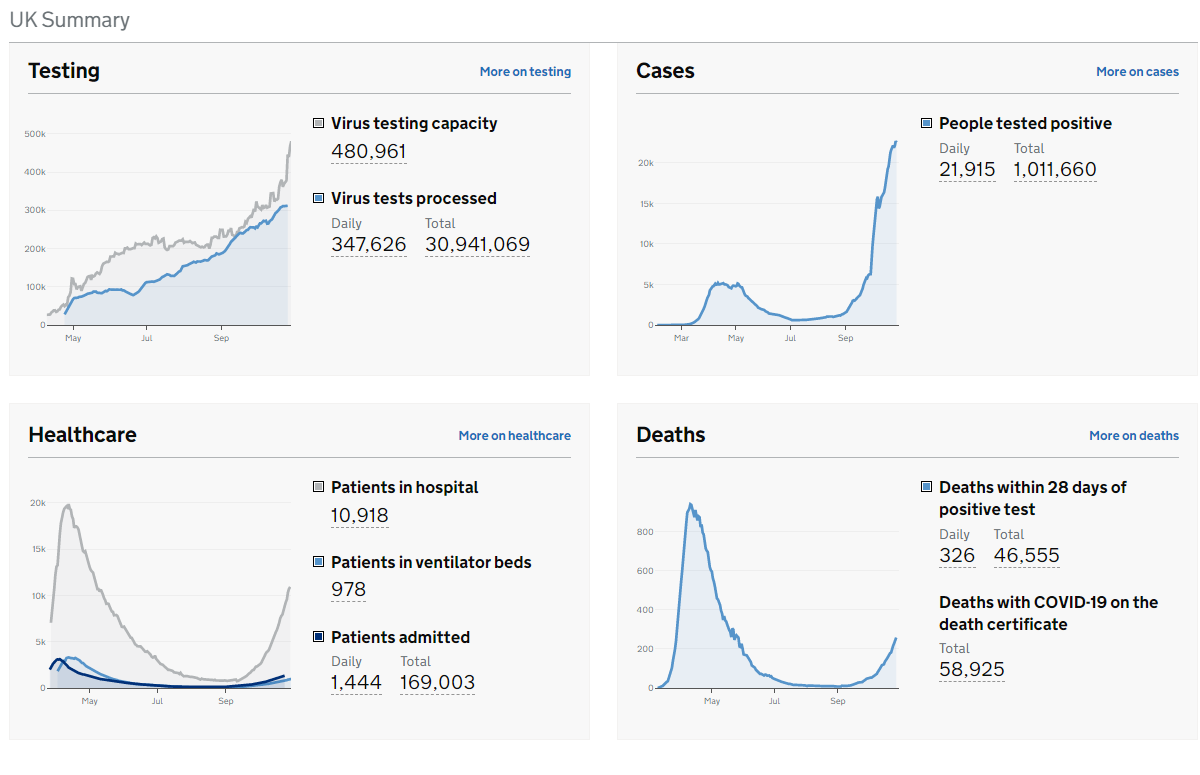Click death certificate total value 58,925
This screenshot has width=1200, height=775.
point(972,670)
